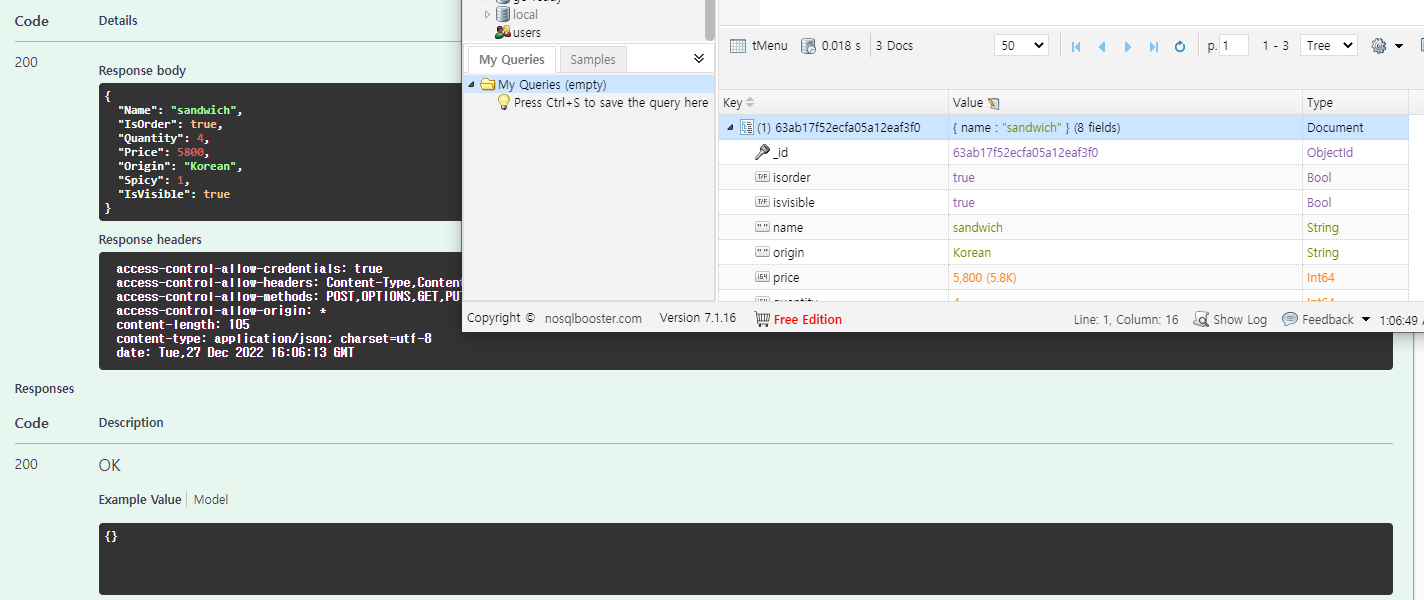
Task: Click the origin string type icon
Action: (x=762, y=252)
